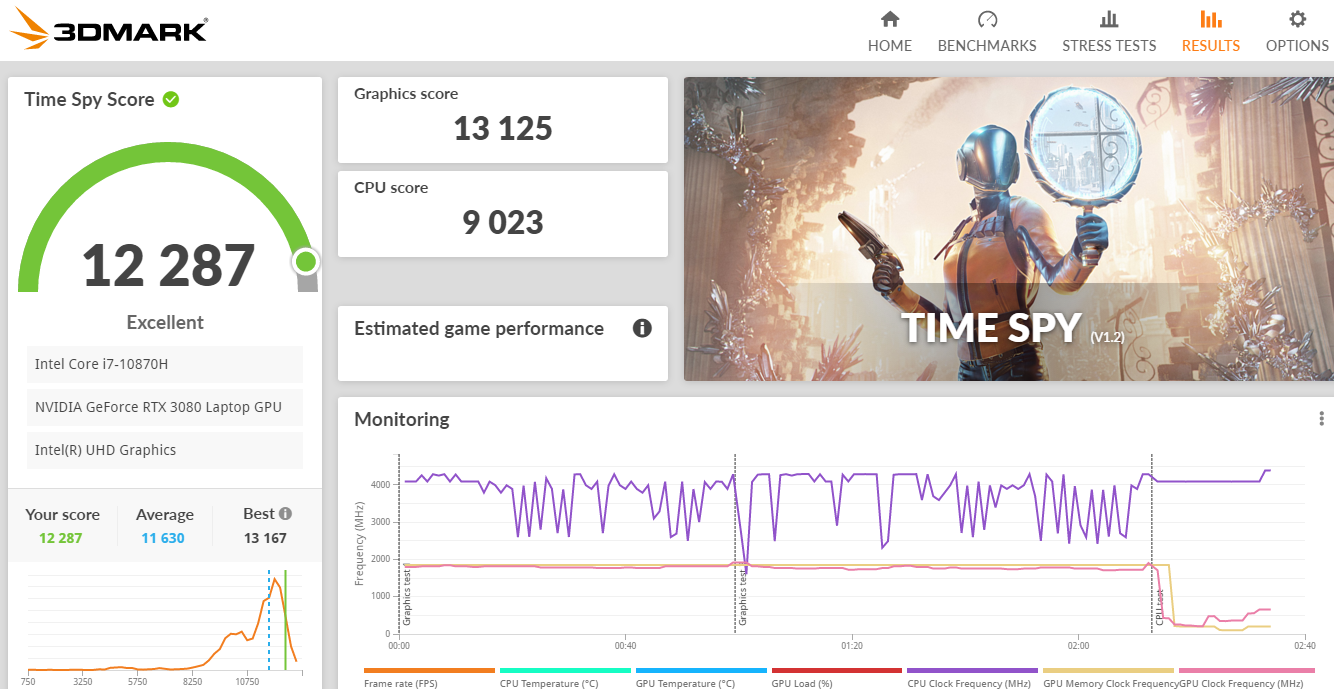Image resolution: width=1334 pixels, height=689 pixels.
Task: Click the Best score value 13 167
Action: click(x=265, y=538)
